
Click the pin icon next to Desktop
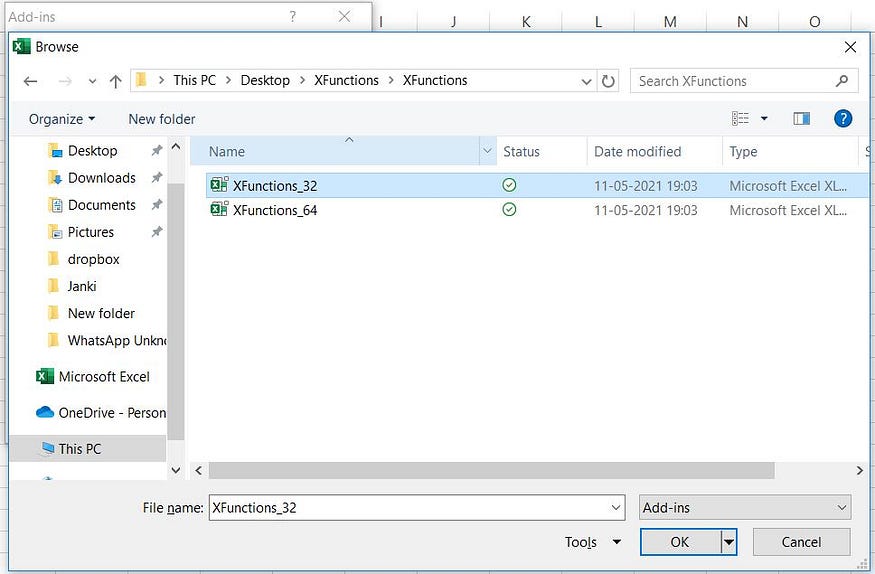pos(157,151)
